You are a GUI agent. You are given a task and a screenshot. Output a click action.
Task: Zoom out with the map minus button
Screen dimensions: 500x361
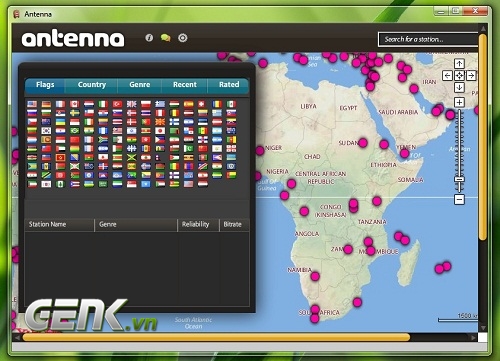point(459,199)
